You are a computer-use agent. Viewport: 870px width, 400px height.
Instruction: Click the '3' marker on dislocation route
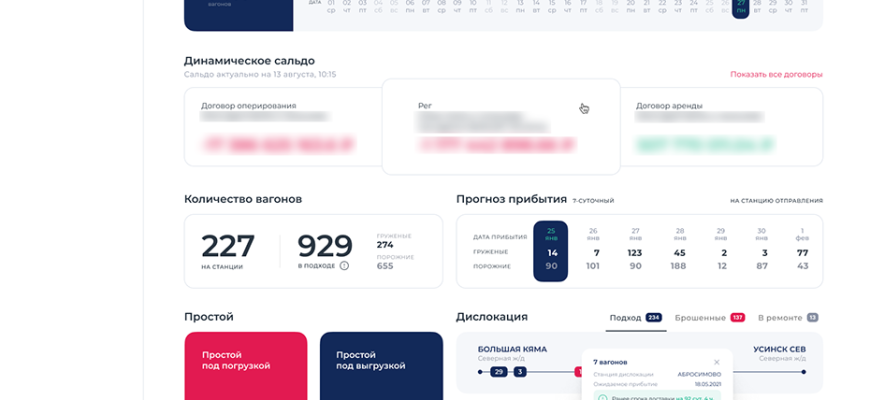[520, 372]
